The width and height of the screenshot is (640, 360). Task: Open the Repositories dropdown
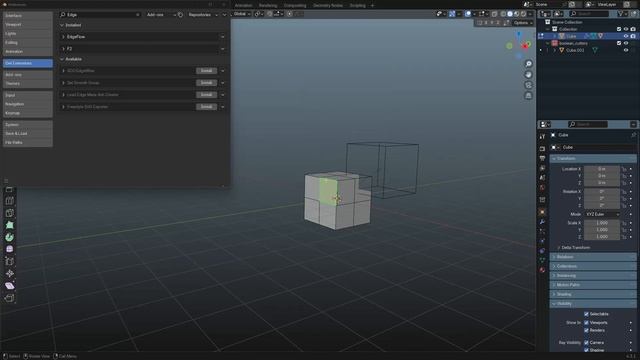[x=202, y=15]
